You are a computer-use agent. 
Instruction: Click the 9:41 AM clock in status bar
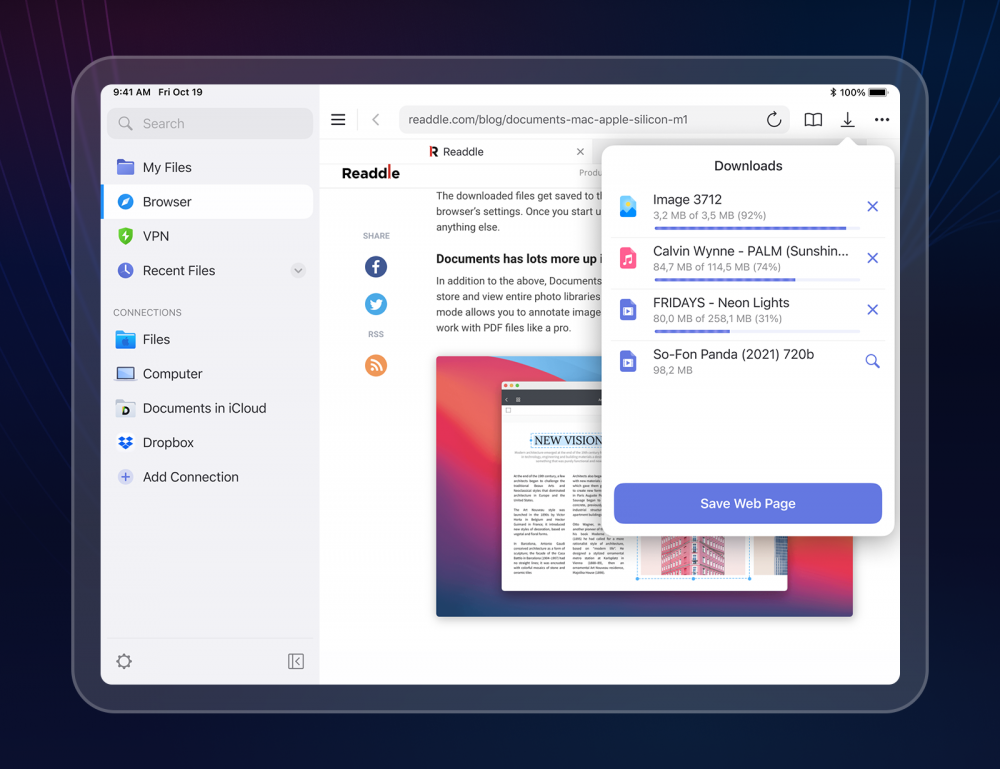coord(131,92)
